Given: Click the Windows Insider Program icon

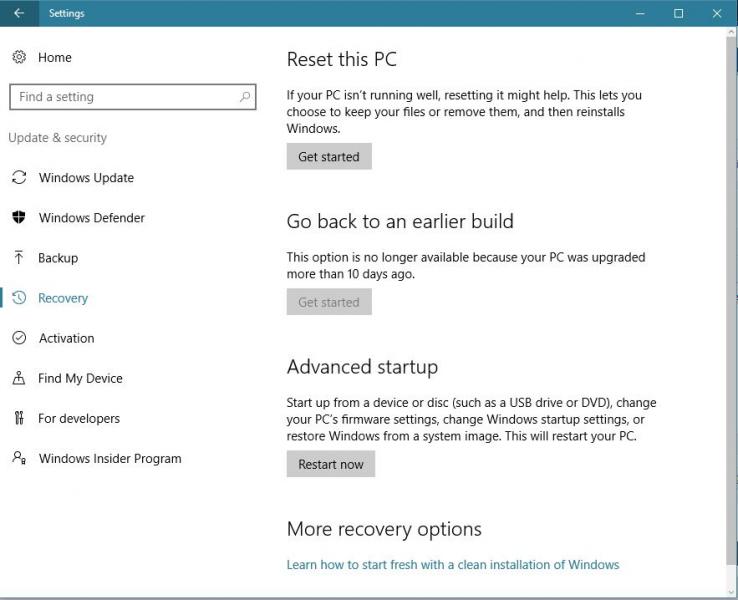Looking at the screenshot, I should 18,458.
